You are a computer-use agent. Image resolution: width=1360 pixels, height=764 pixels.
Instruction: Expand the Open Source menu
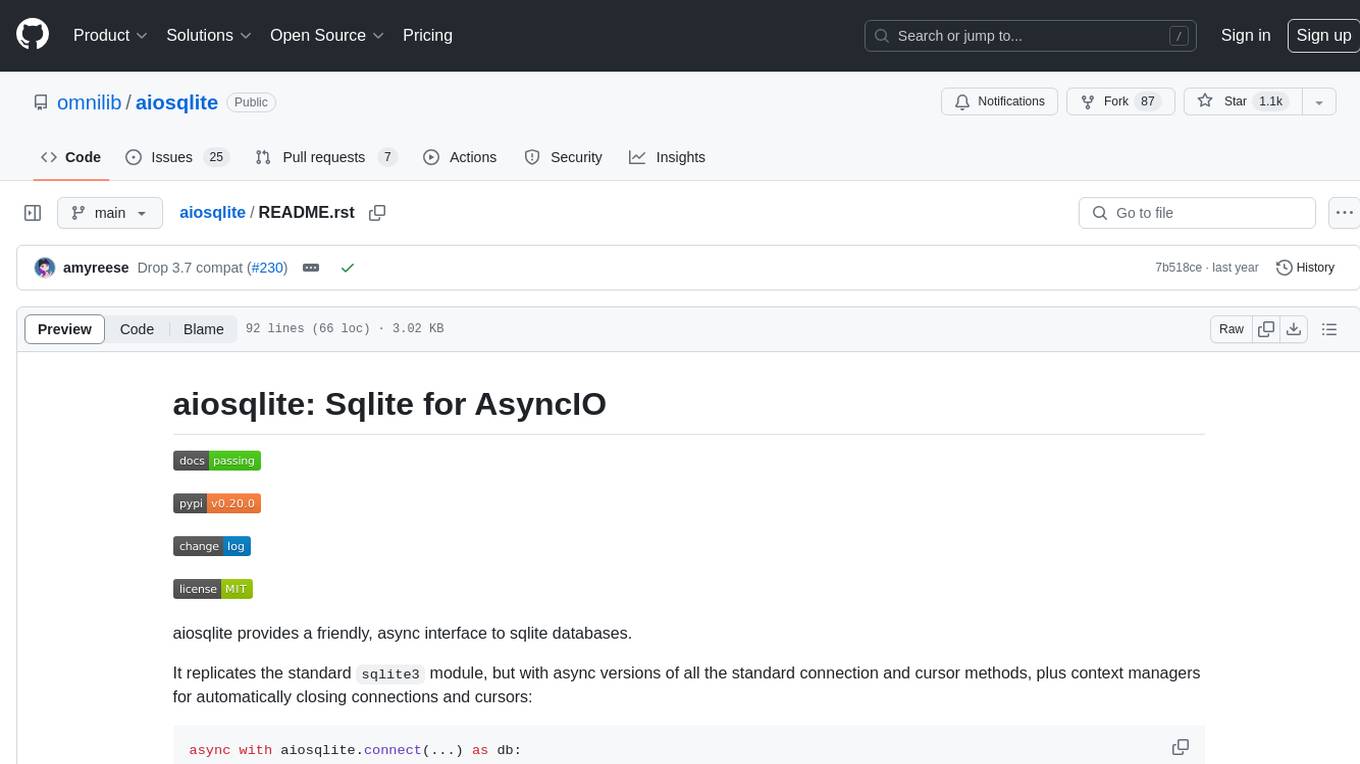pos(327,35)
